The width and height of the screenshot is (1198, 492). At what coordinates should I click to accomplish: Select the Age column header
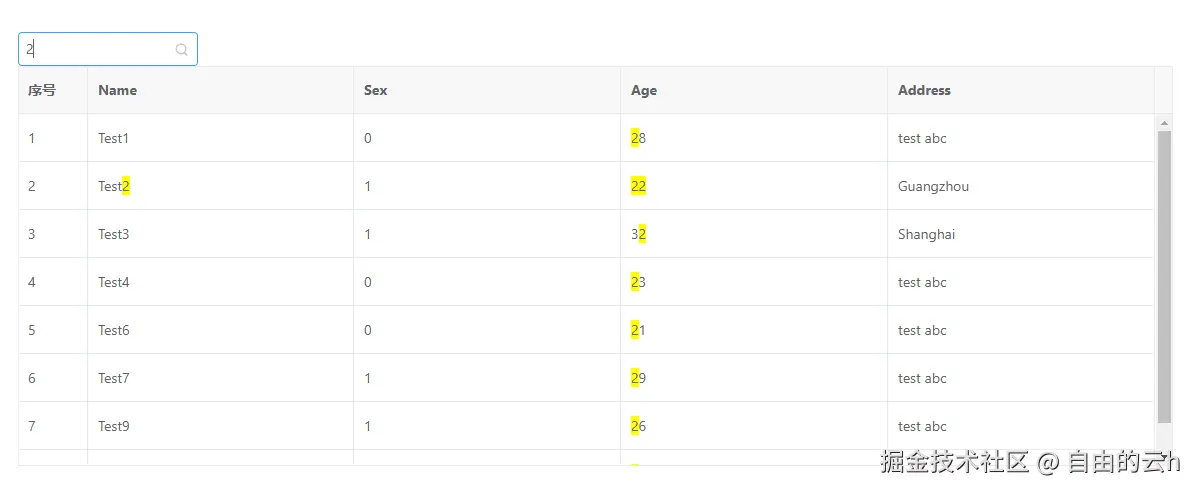pos(753,90)
